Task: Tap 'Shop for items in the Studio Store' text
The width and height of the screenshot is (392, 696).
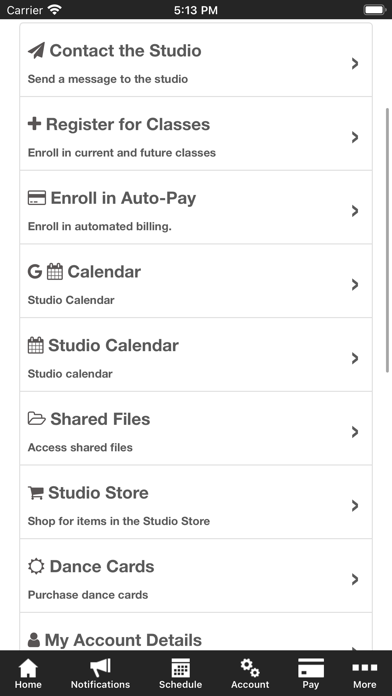Action: click(x=119, y=521)
